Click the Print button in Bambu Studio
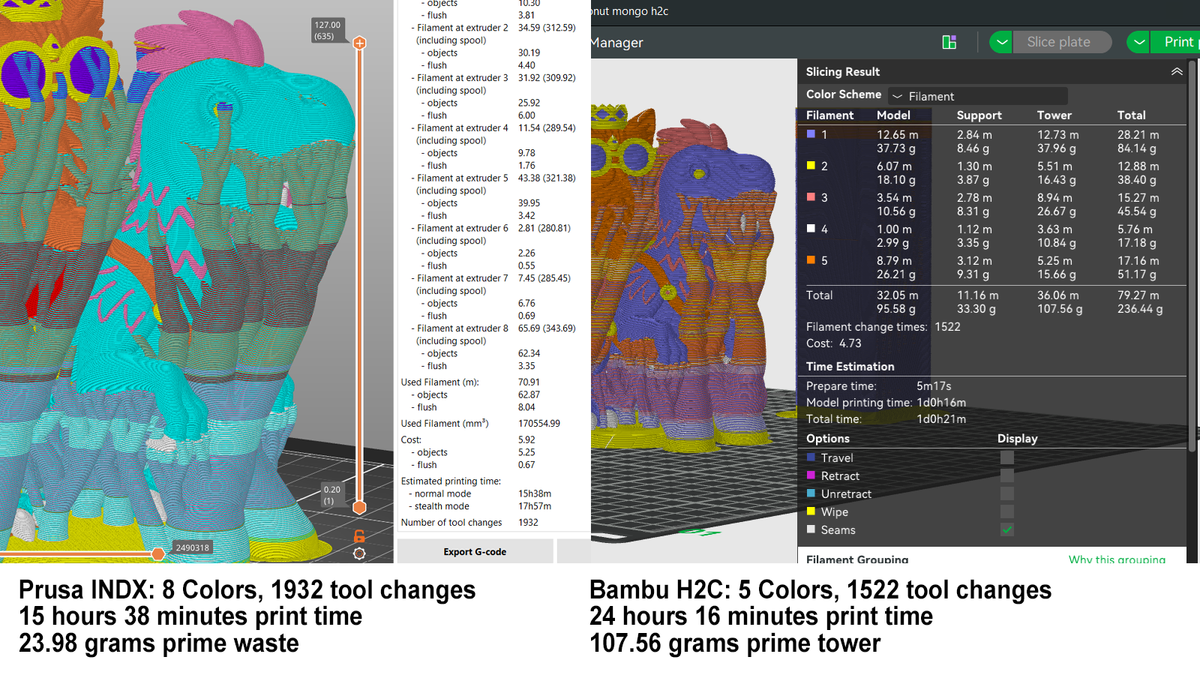The height and width of the screenshot is (675, 1200). click(x=1178, y=42)
